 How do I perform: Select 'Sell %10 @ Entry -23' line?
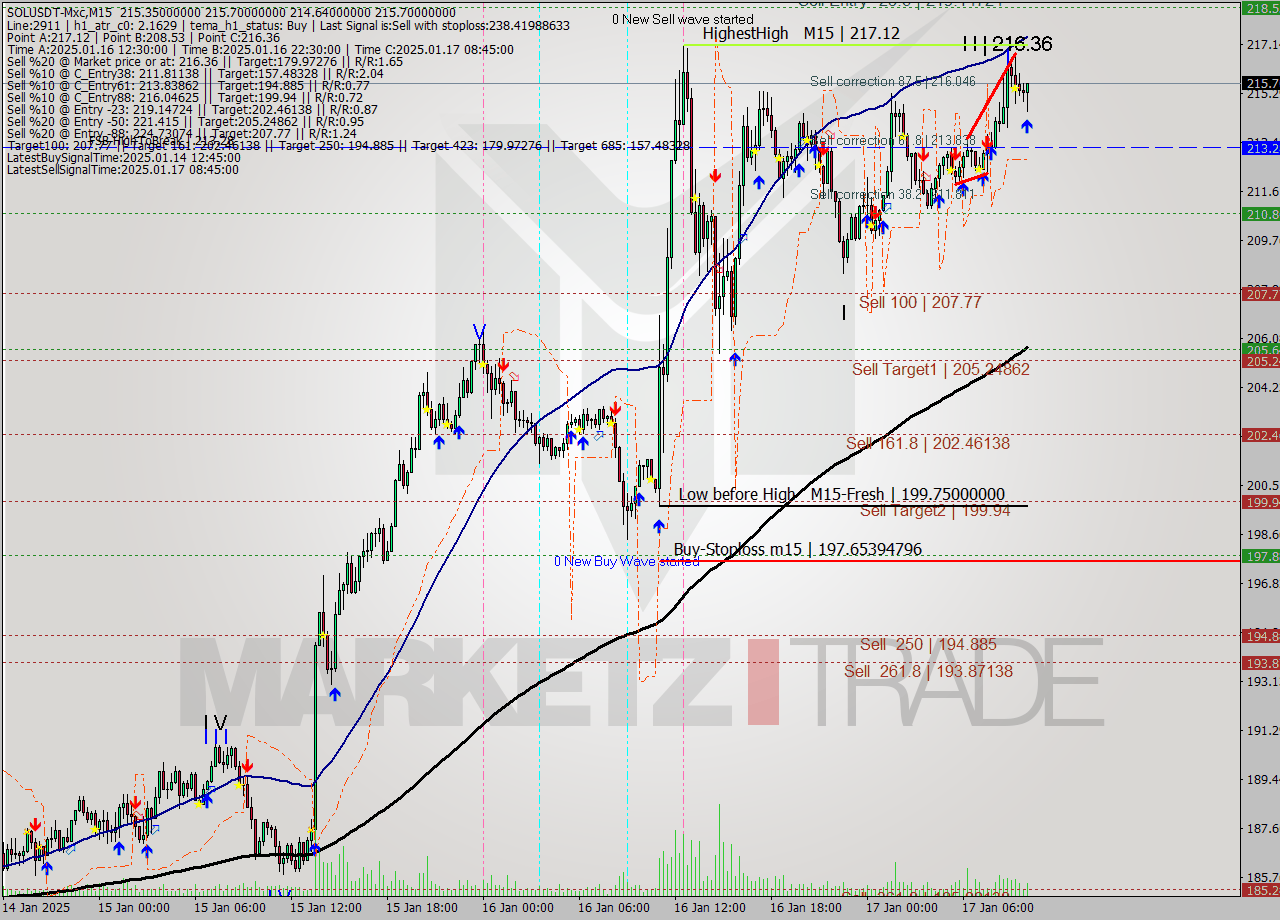[x=191, y=110]
